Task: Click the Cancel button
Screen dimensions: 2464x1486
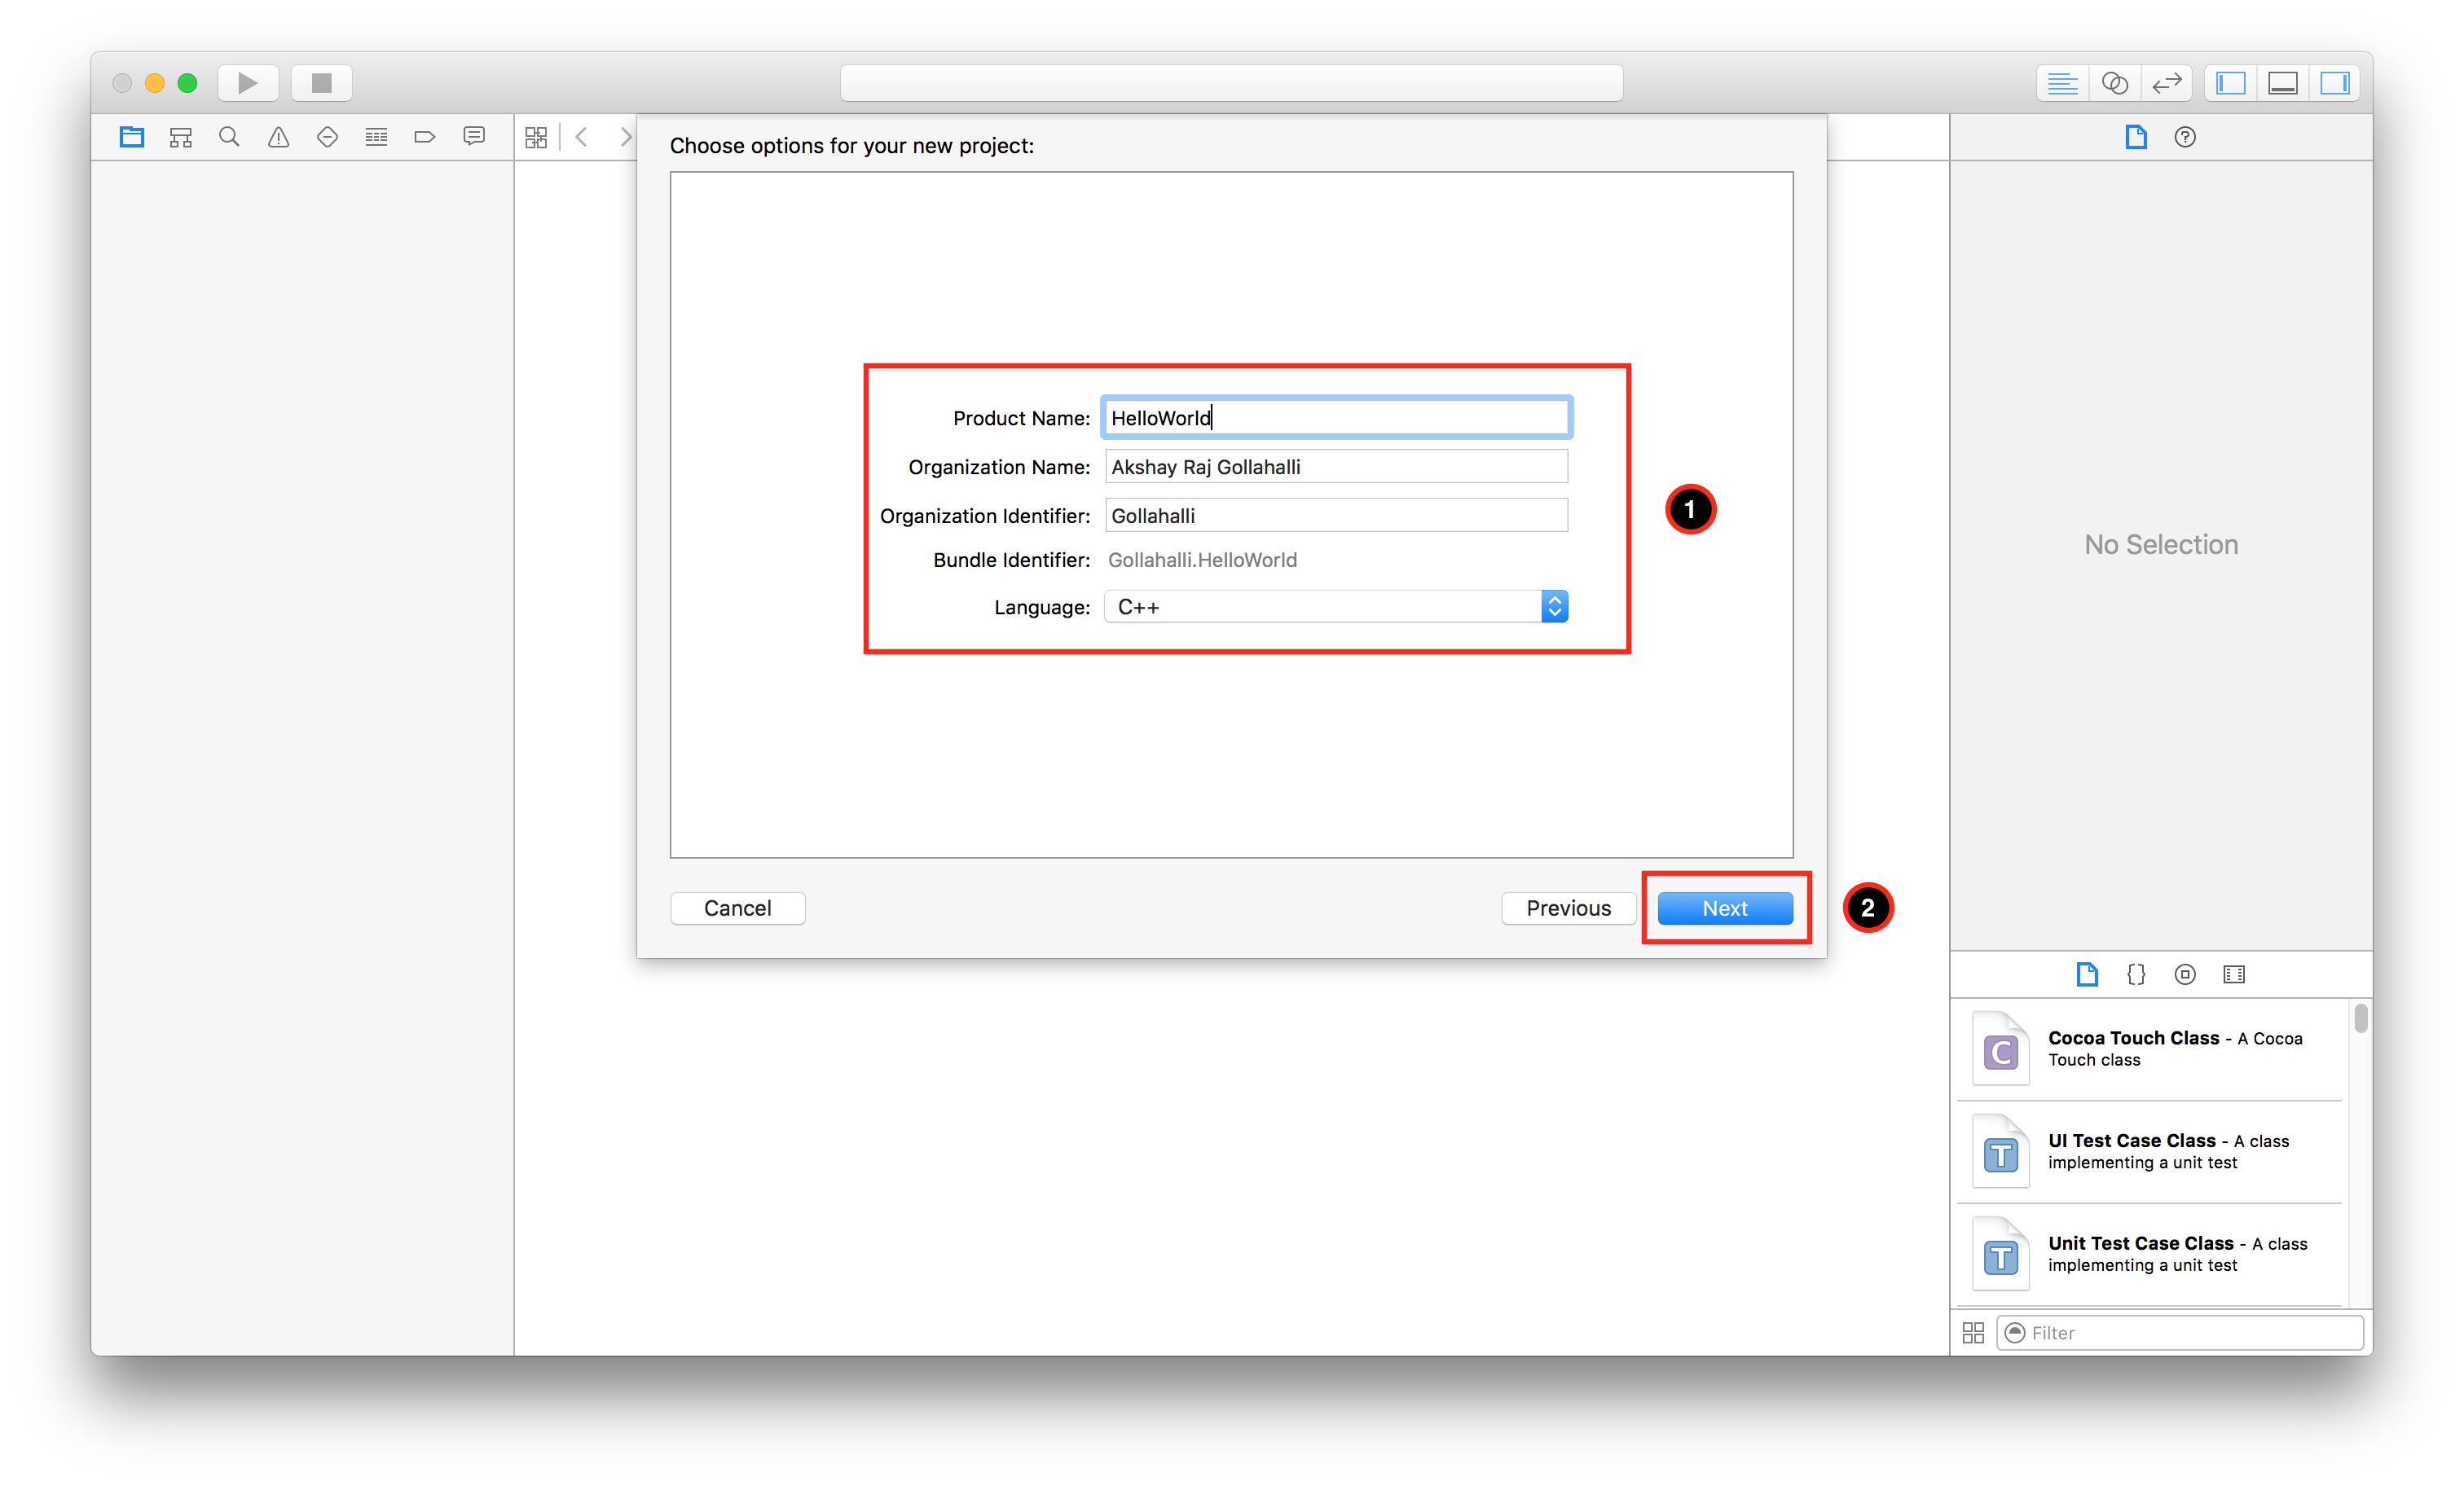Action: click(x=737, y=908)
